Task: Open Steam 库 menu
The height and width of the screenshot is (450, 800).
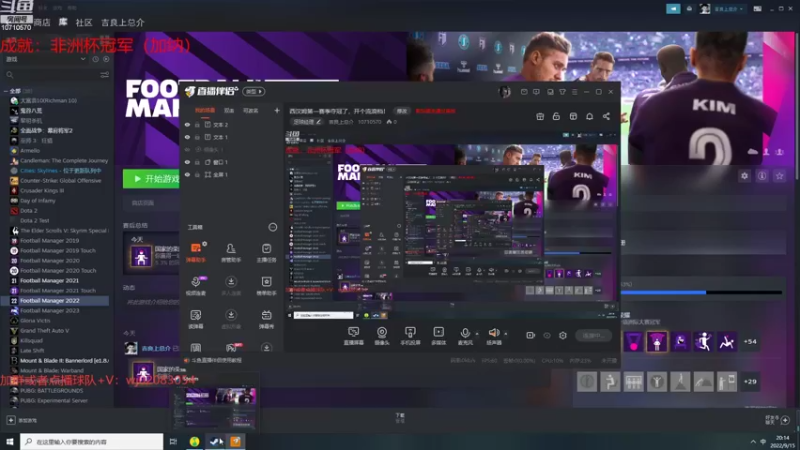Action: (x=63, y=22)
